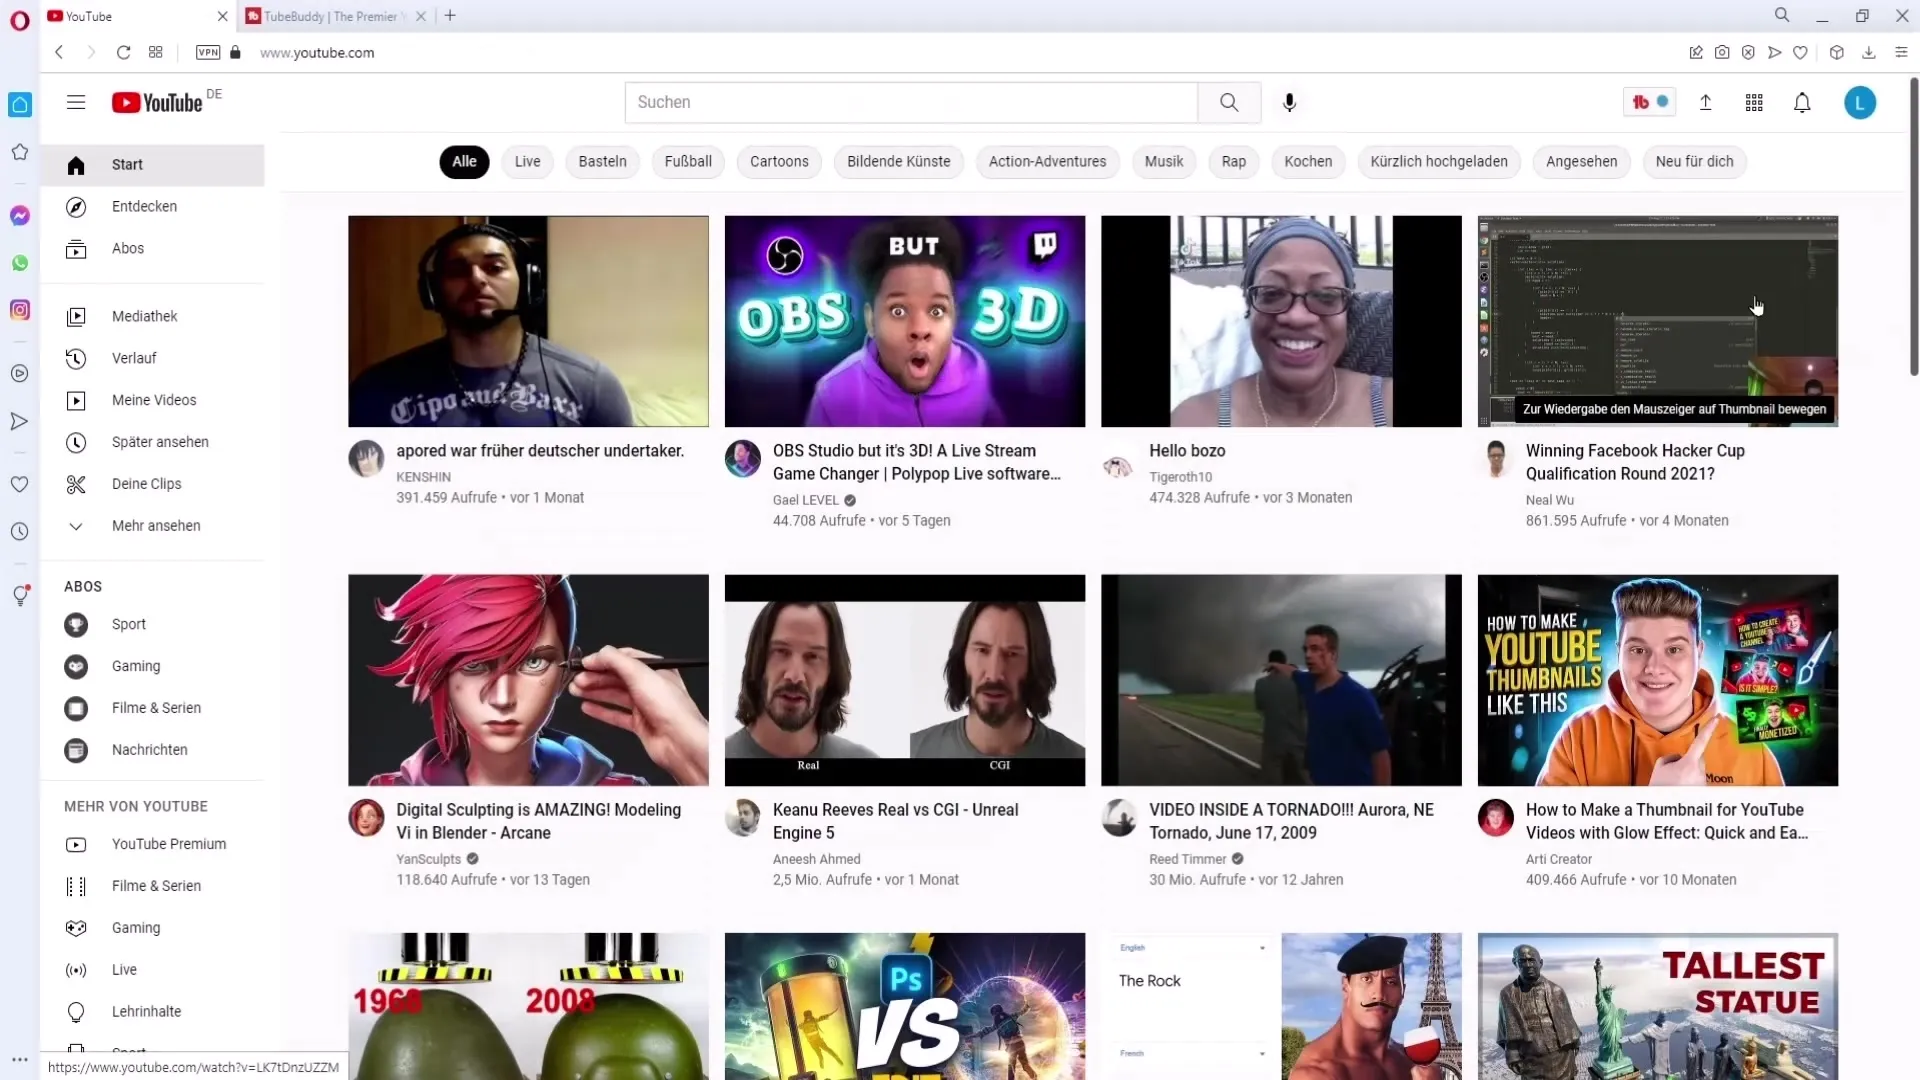Click the Deine Clips icon
1920x1080 pixels.
[75, 484]
